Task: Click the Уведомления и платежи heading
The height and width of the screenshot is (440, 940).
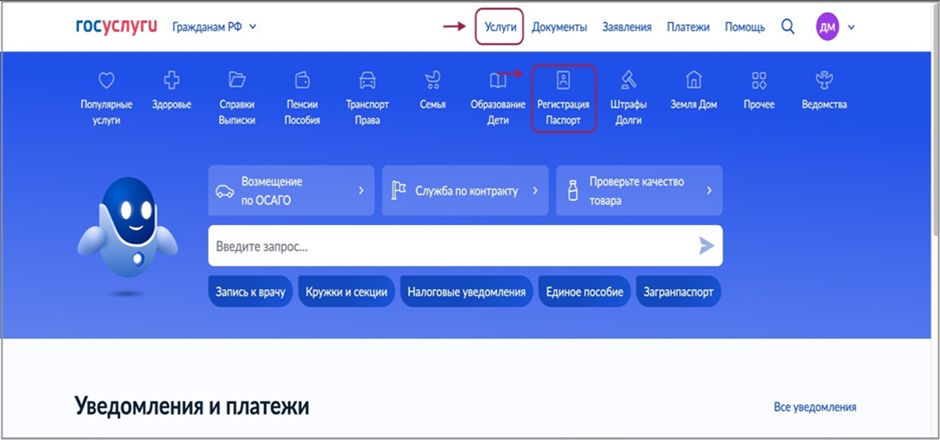Action: pyautogui.click(x=192, y=406)
